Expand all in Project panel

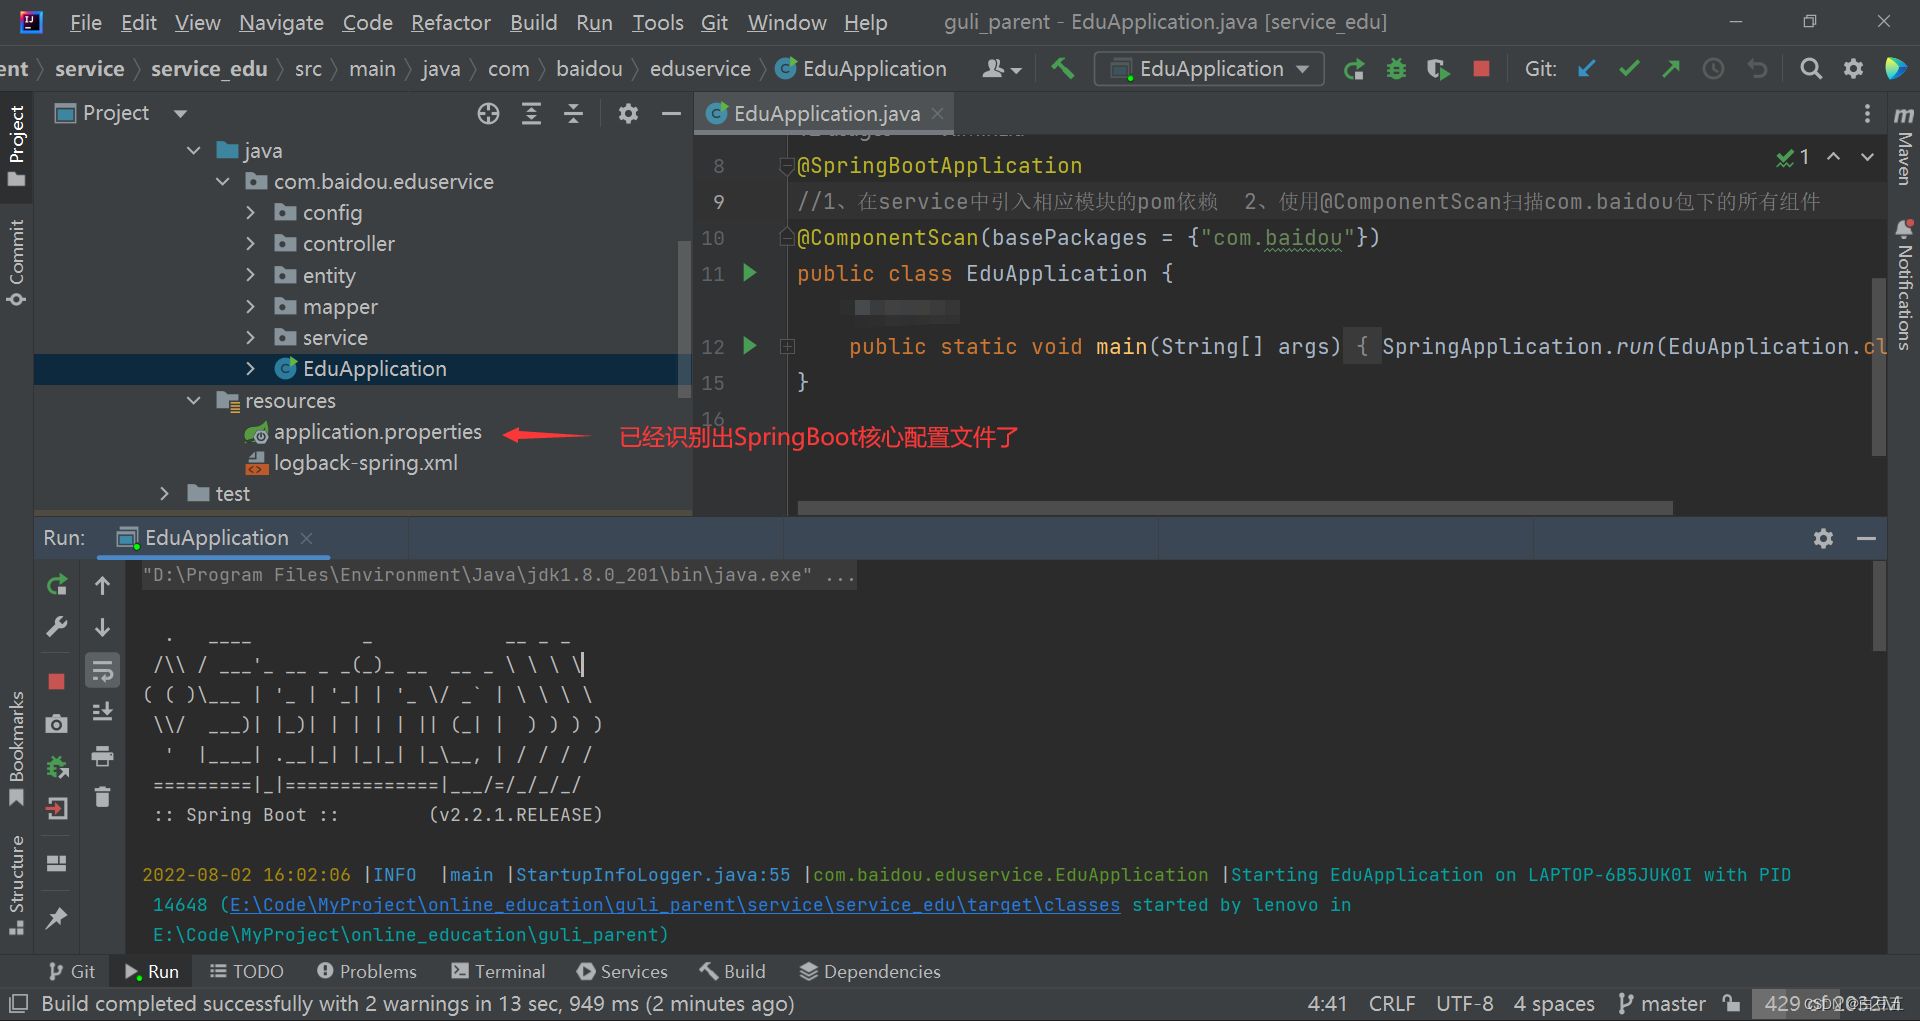click(x=531, y=114)
